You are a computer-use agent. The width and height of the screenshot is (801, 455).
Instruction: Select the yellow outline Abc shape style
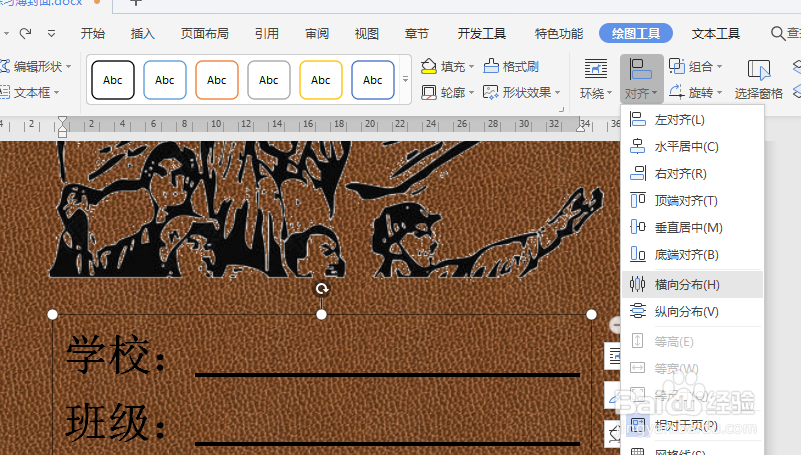(321, 80)
